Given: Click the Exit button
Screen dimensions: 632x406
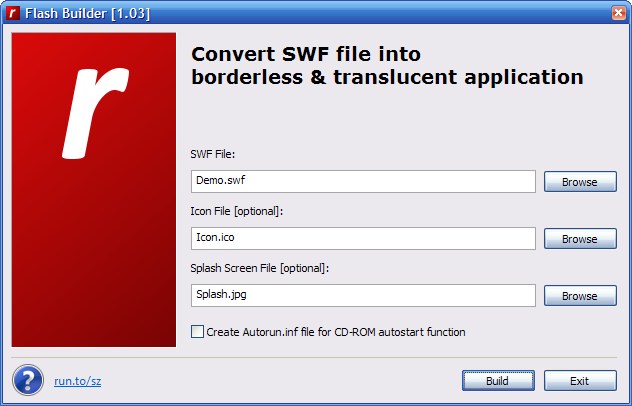Looking at the screenshot, I should coord(580,381).
